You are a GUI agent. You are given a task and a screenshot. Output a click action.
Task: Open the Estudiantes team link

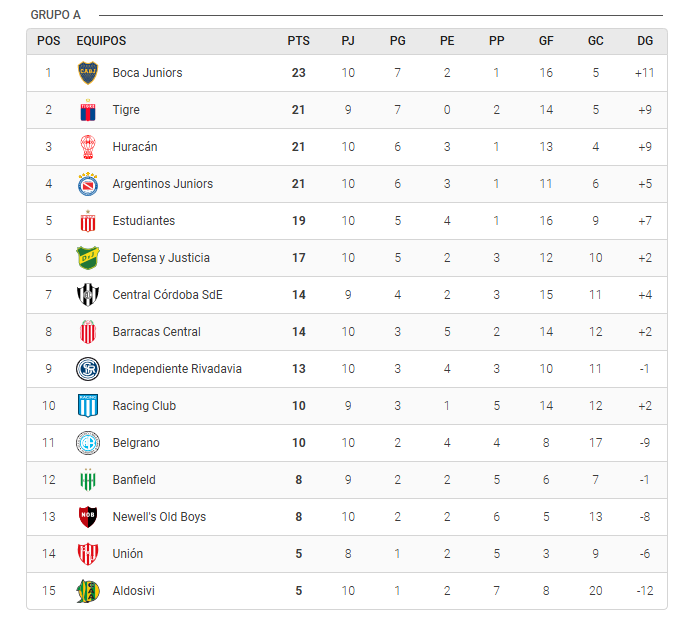pyautogui.click(x=144, y=221)
